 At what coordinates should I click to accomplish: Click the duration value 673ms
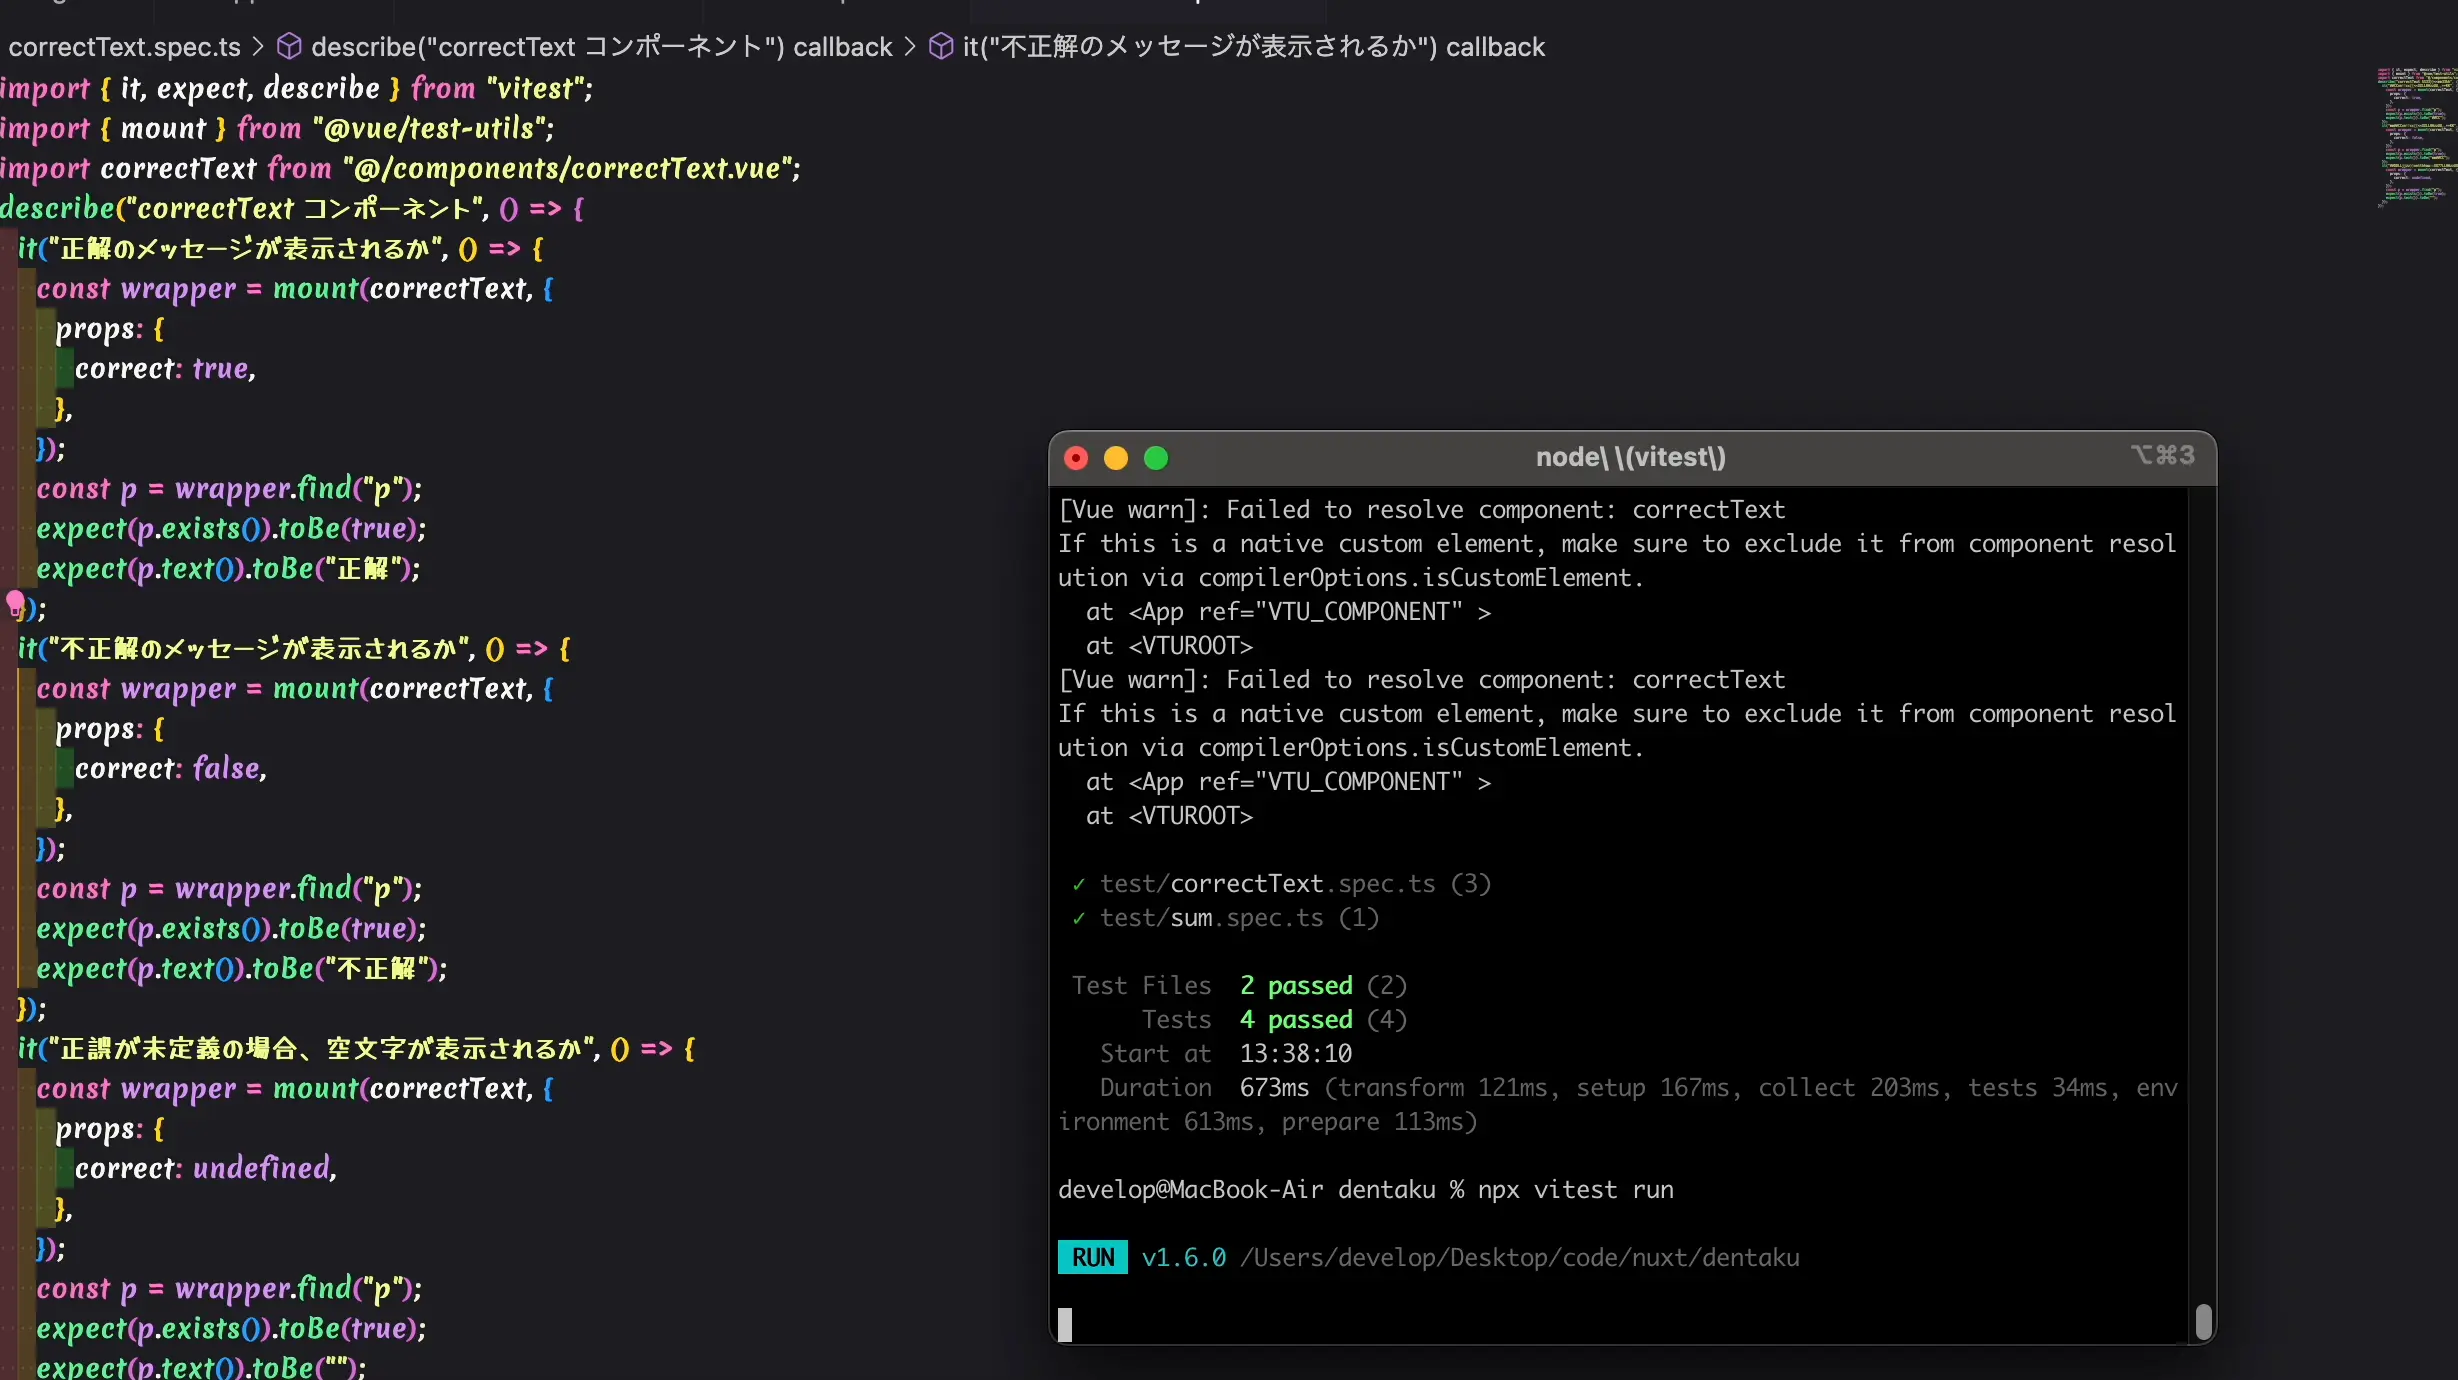pos(1274,1088)
